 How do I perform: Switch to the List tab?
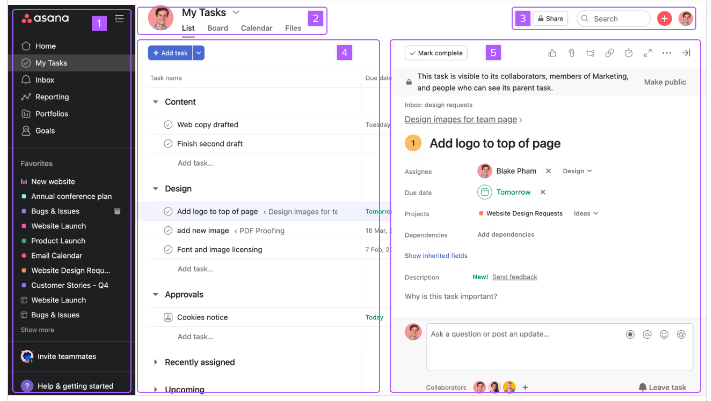click(188, 28)
